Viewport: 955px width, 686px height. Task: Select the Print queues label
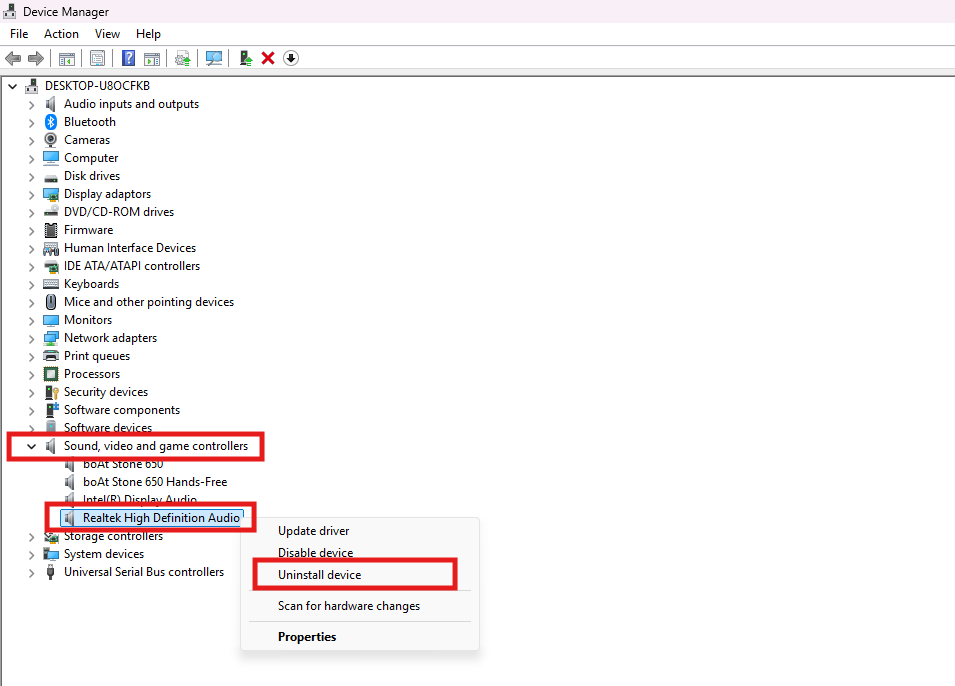97,356
